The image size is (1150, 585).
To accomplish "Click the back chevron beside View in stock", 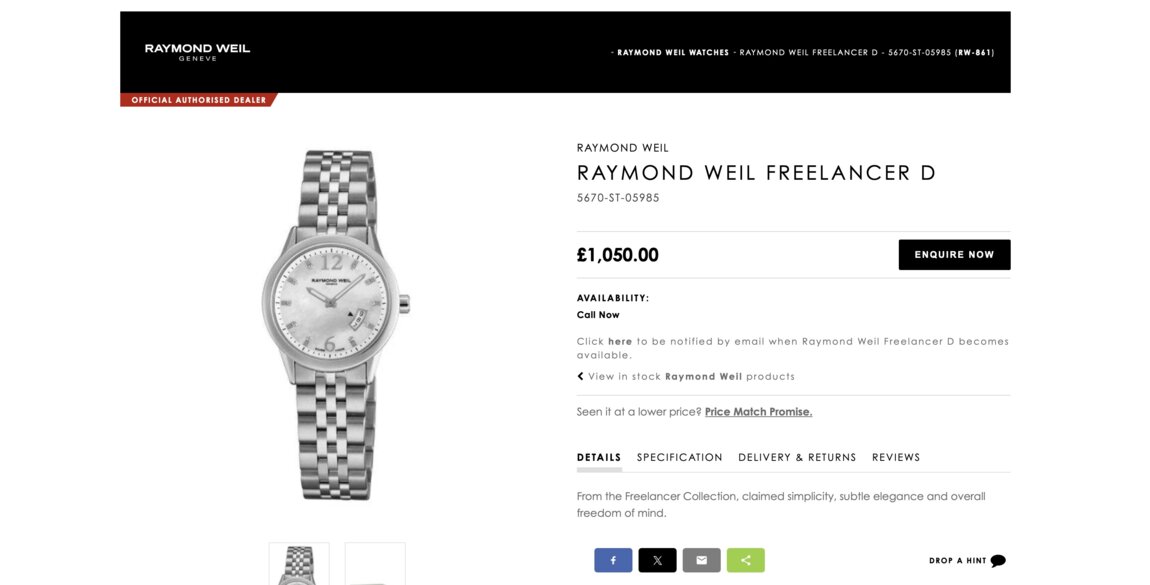I will (580, 377).
